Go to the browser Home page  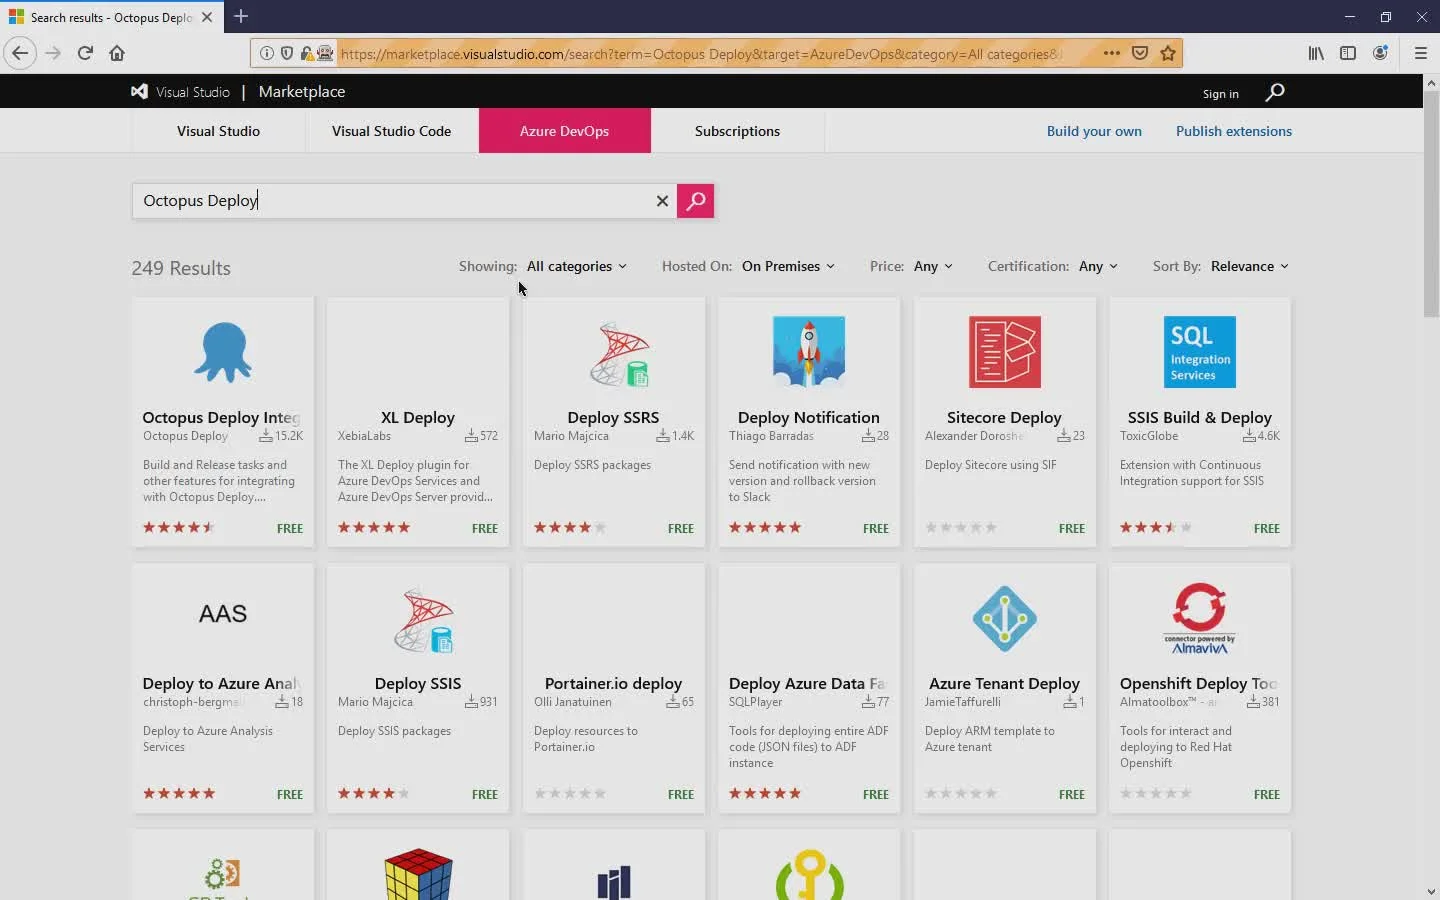coord(117,53)
